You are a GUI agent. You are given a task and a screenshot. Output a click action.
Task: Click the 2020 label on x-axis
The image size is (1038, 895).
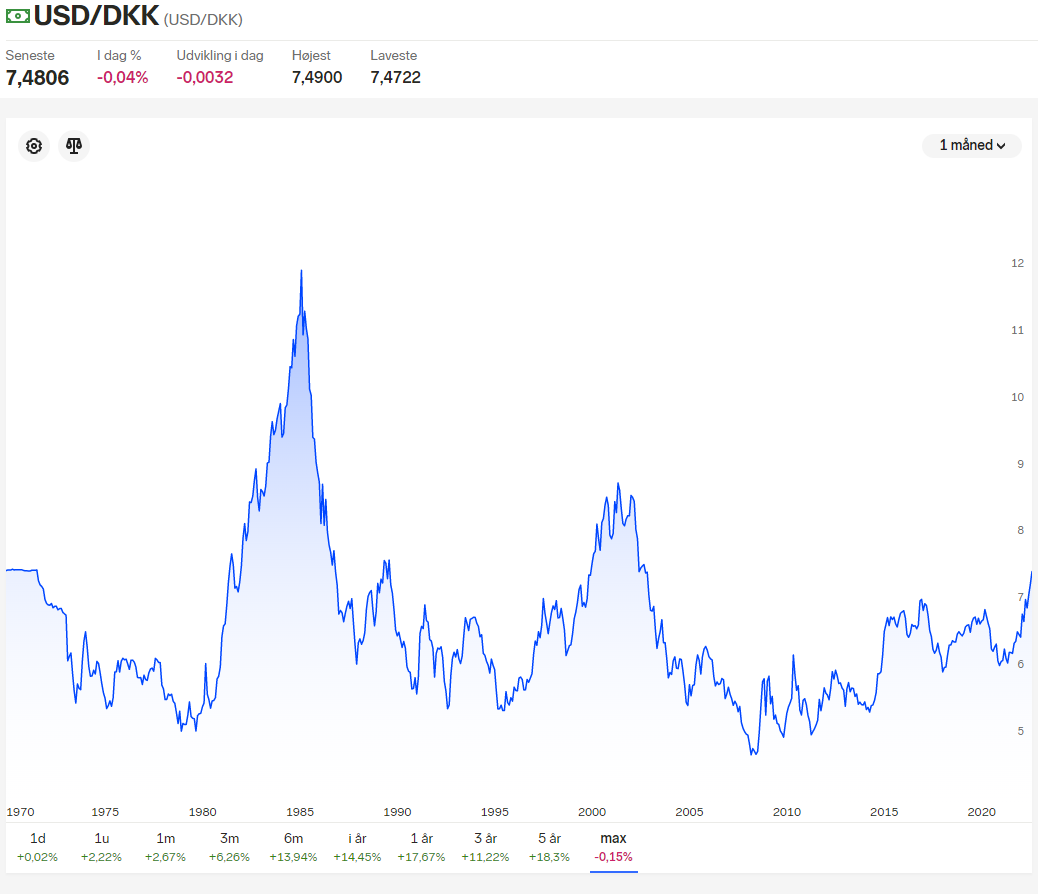981,812
